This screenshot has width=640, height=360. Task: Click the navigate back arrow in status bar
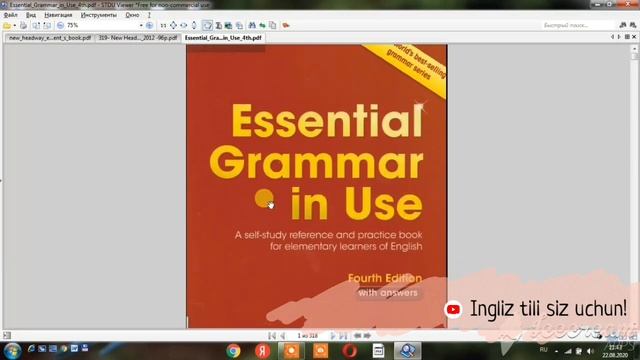tap(358, 336)
